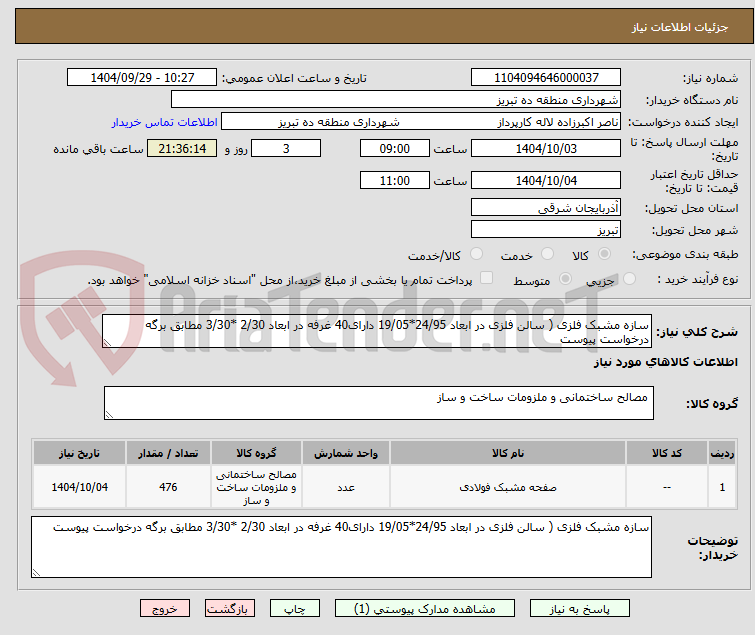The height and width of the screenshot is (635, 755).
Task: Click the remaining time countdown 21:36:14
Action: (x=182, y=148)
